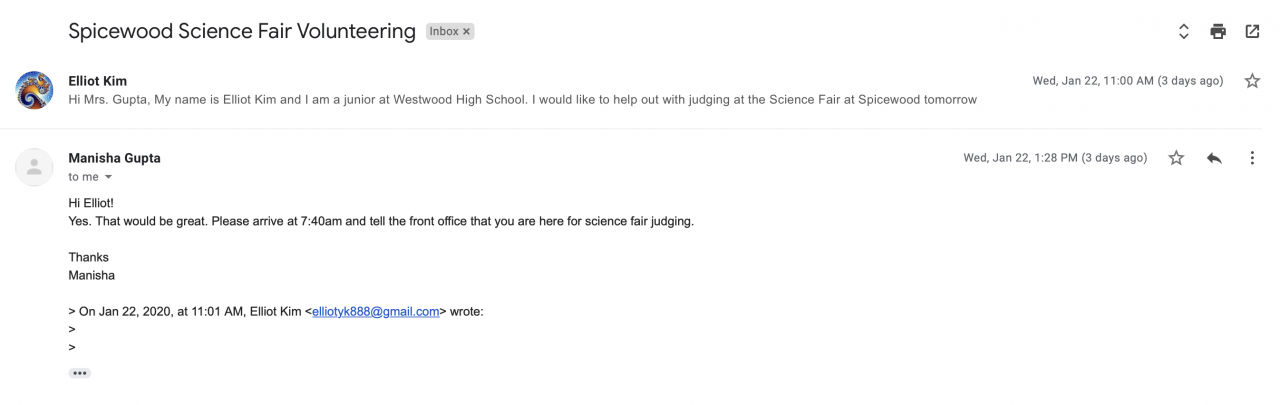Print all messages with printer icon

point(1218,31)
